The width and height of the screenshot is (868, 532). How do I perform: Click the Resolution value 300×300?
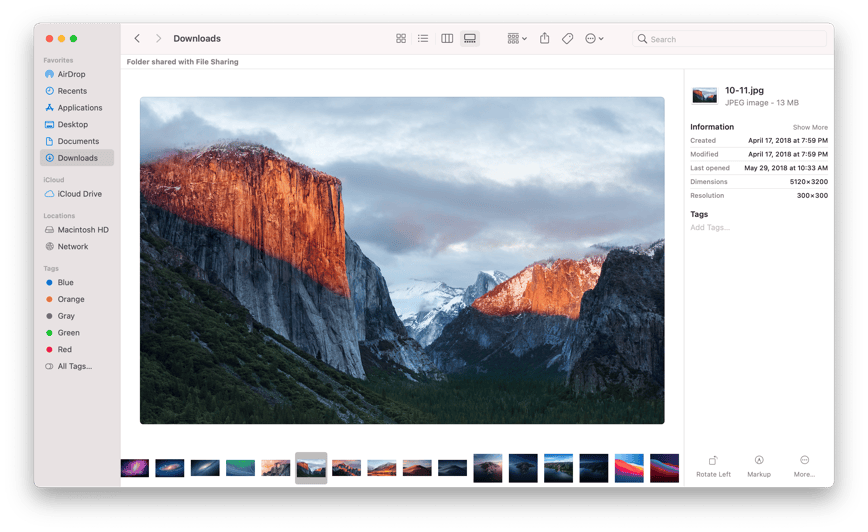812,195
